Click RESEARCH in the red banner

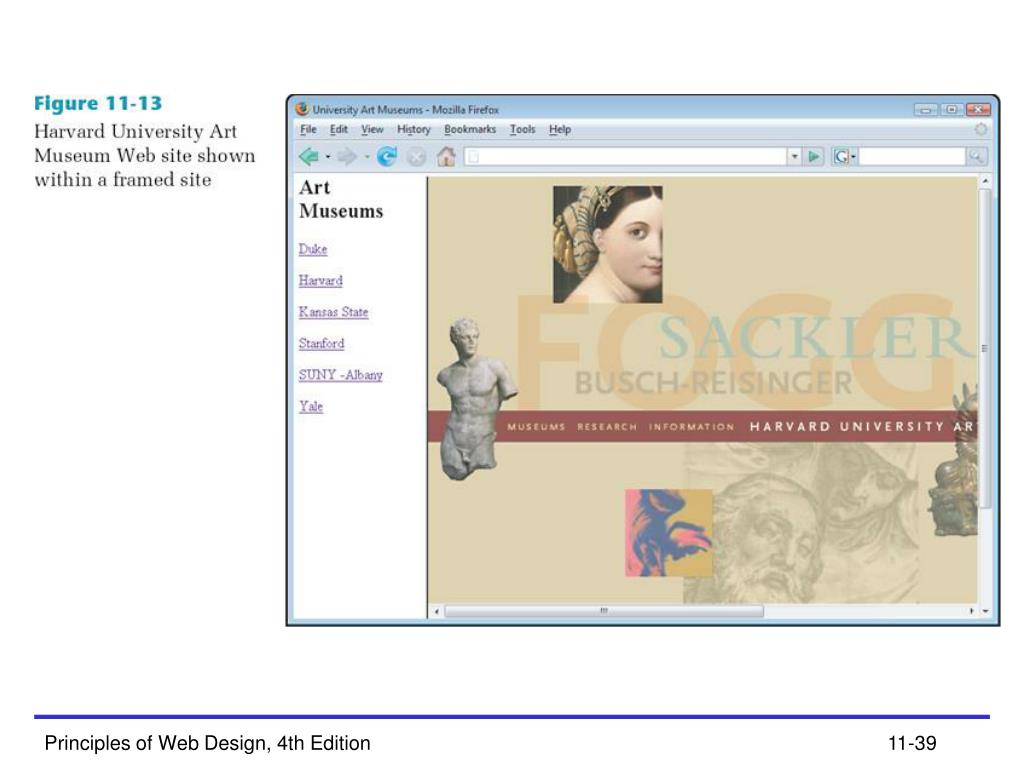tap(607, 427)
